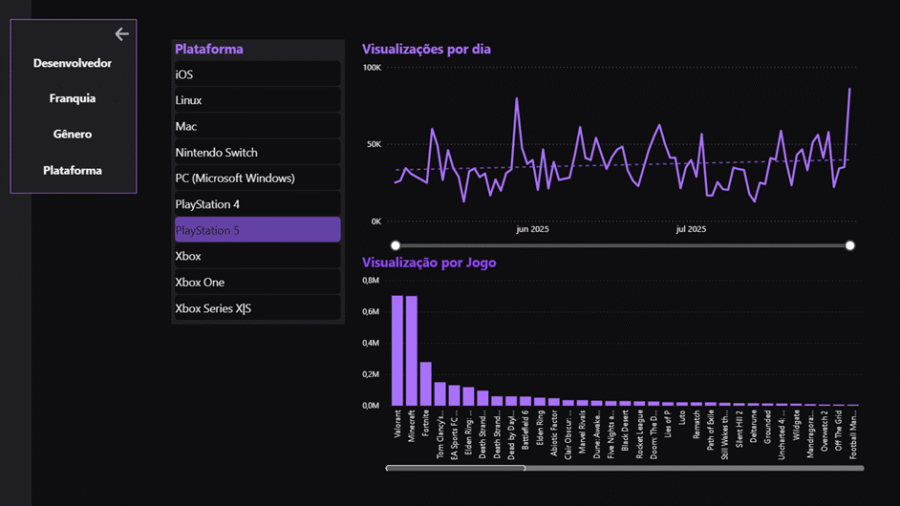Screen dimensions: 900x506
Task: Switch to the Gênero filter
Action: point(72,134)
